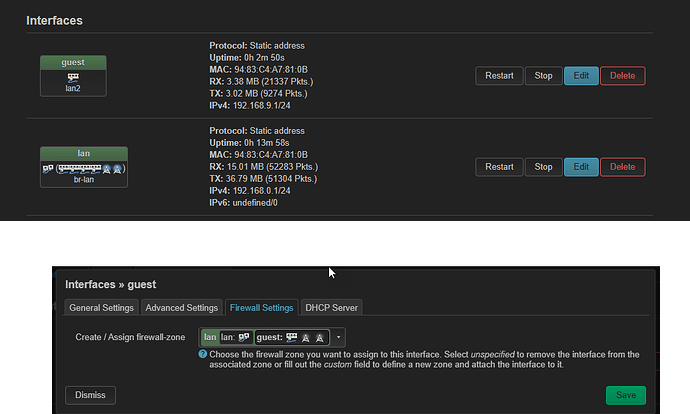Image resolution: width=690 pixels, height=414 pixels.
Task: Save the guest firewall settings
Action: coord(625,395)
